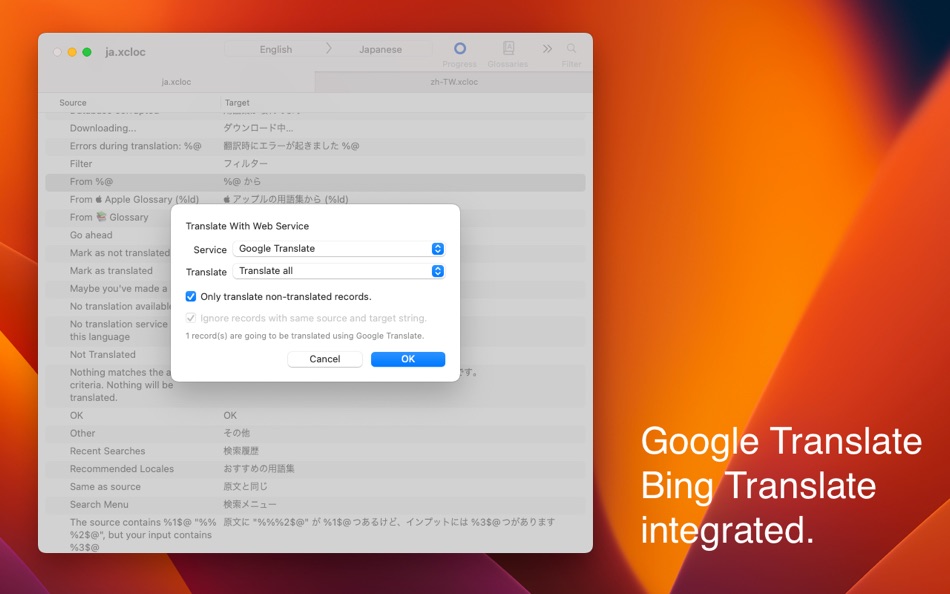Click the yellow minimize window button
950x594 pixels.
click(x=72, y=52)
